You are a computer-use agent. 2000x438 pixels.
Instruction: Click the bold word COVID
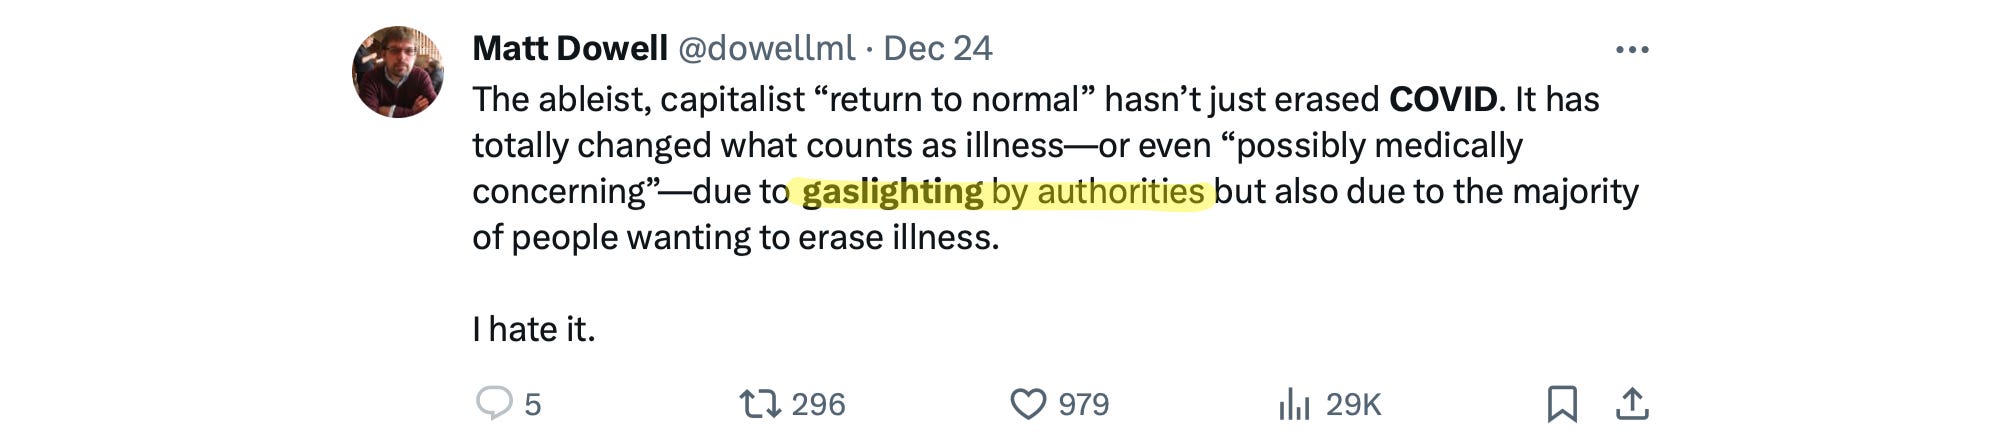click(1443, 99)
